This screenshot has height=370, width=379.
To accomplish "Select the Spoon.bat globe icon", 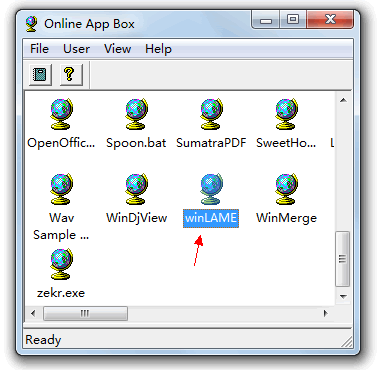I will pyautogui.click(x=136, y=114).
